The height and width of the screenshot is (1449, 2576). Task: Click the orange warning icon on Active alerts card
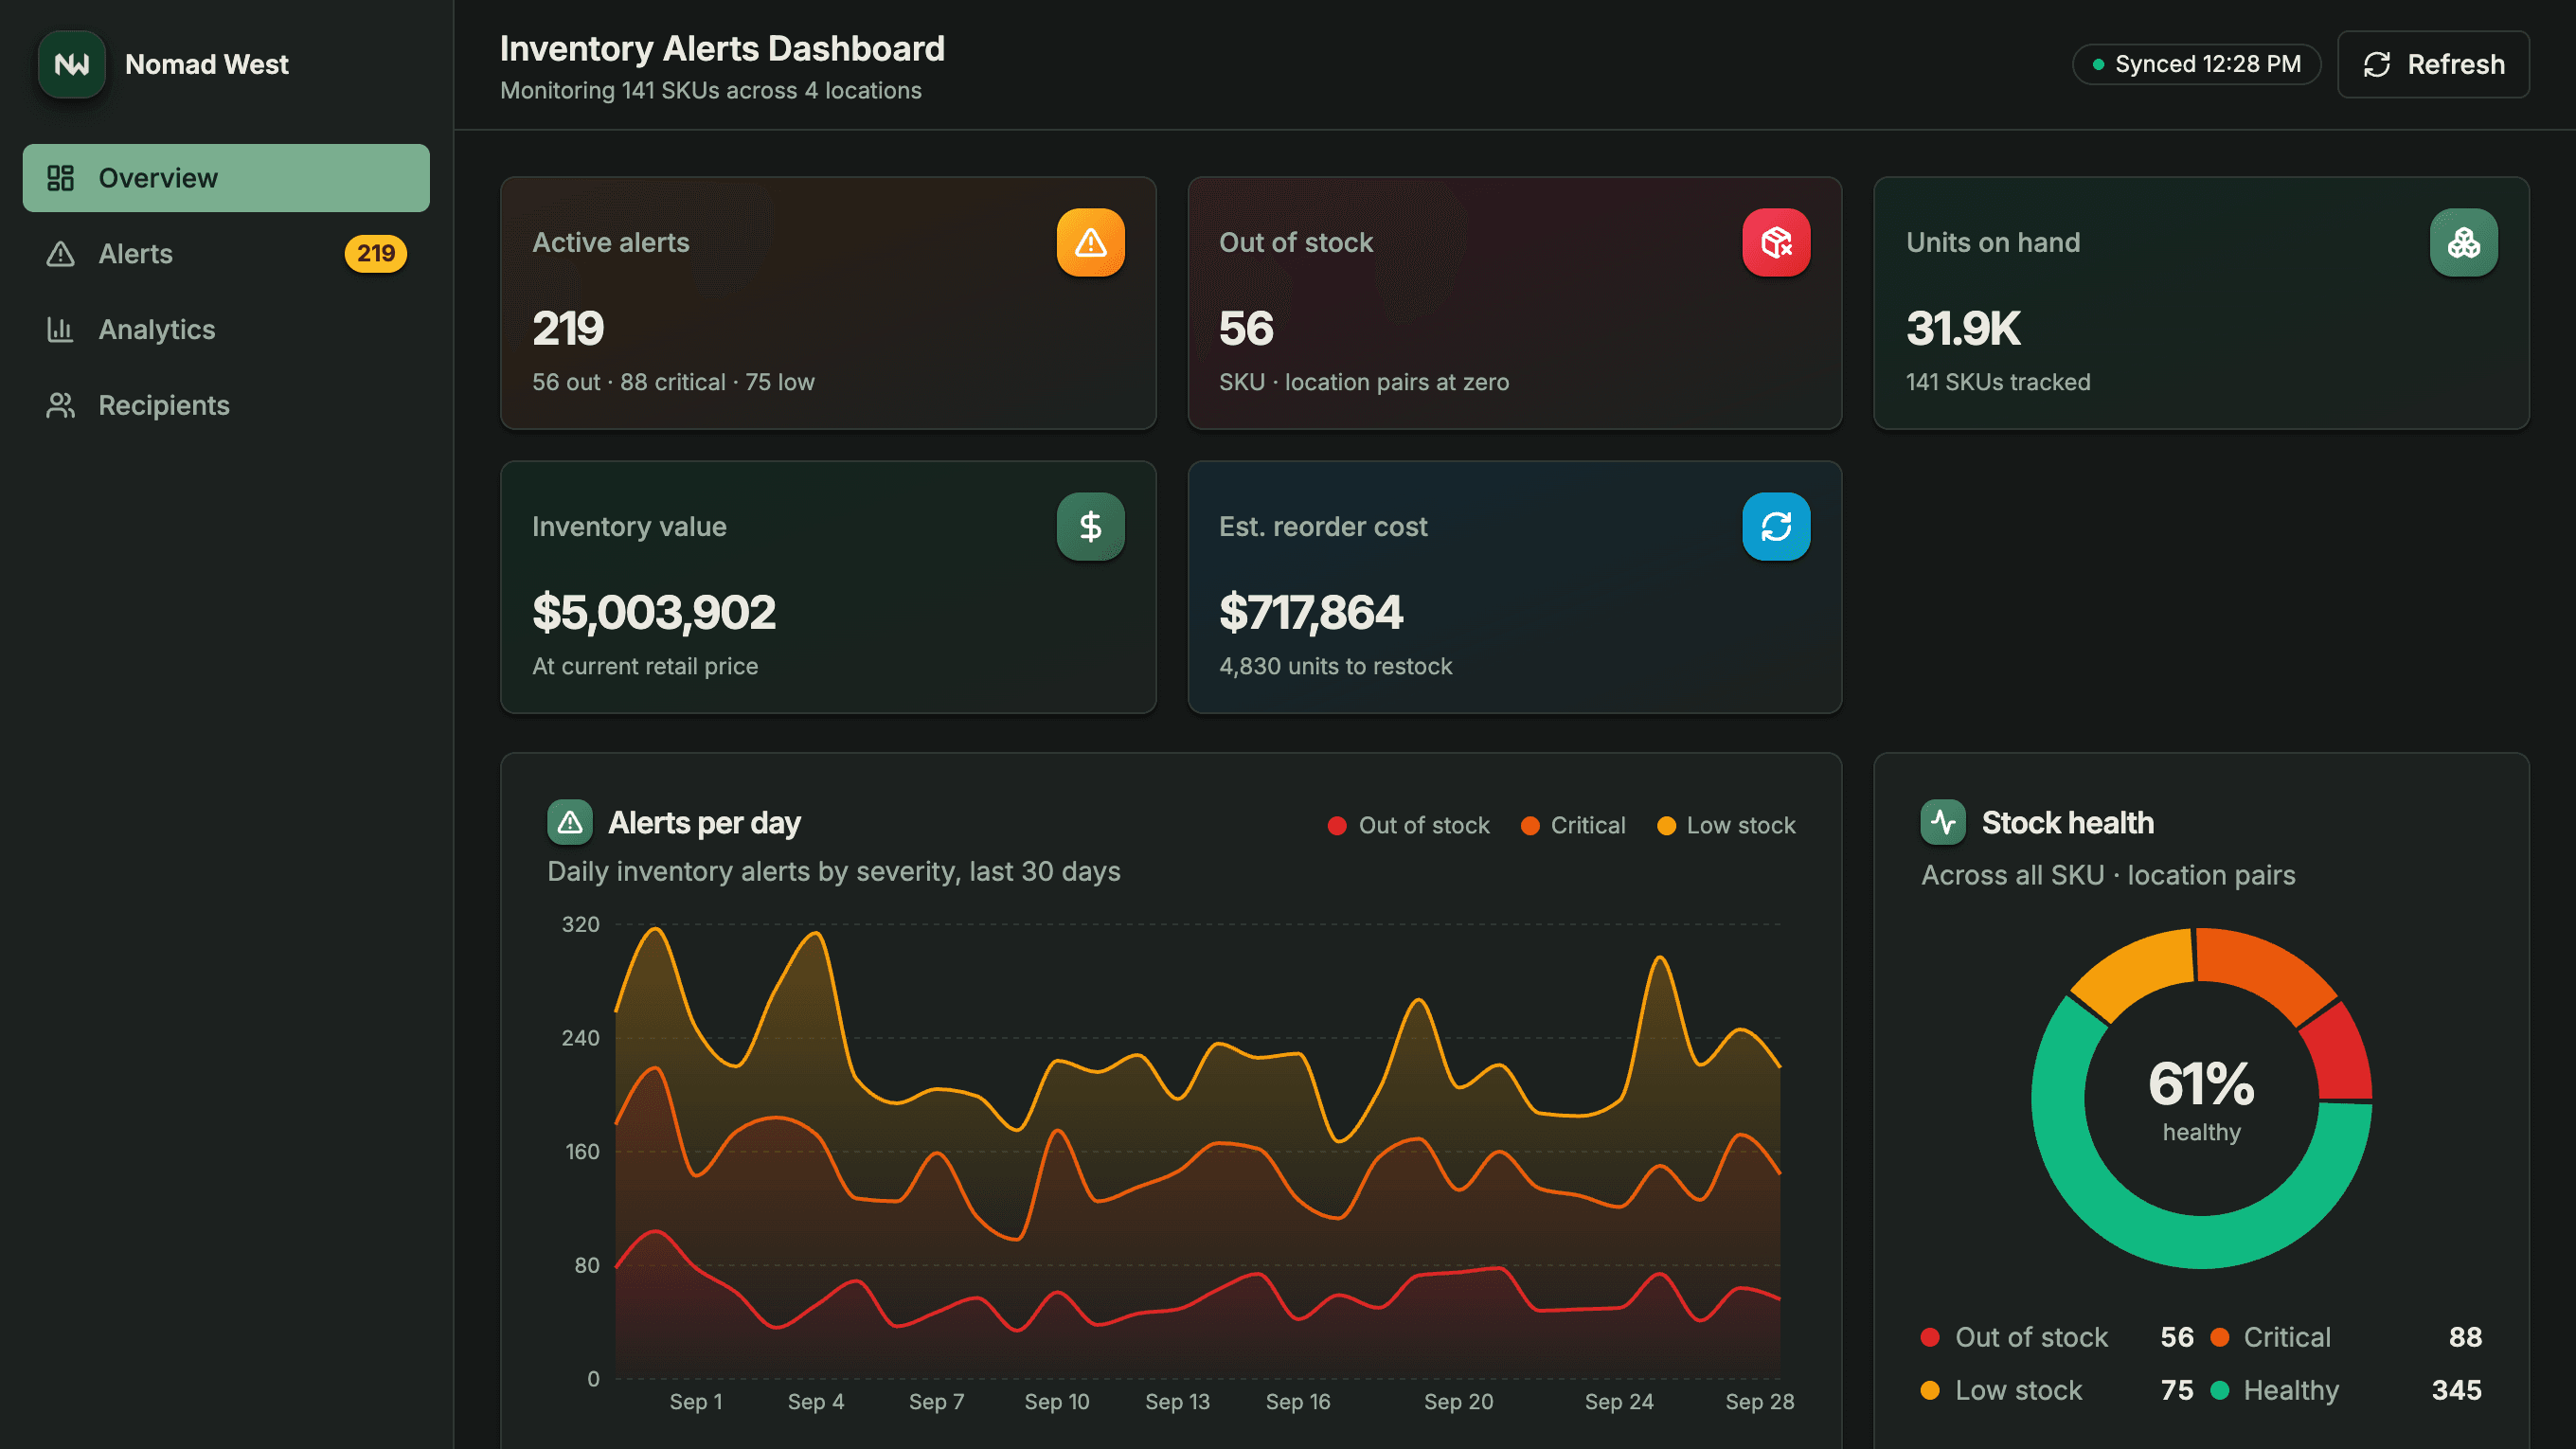[x=1090, y=242]
